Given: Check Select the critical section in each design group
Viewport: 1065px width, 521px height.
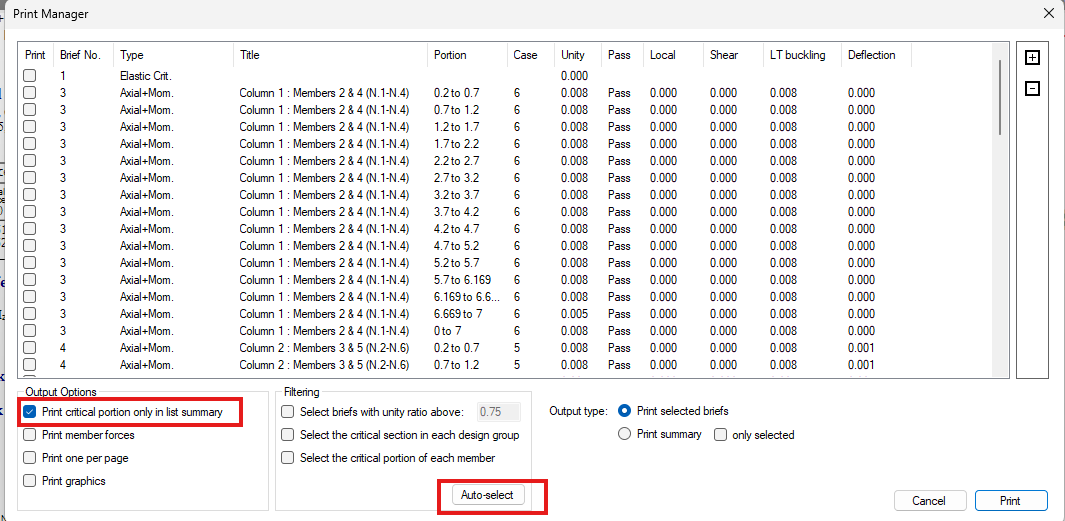Looking at the screenshot, I should (x=288, y=435).
